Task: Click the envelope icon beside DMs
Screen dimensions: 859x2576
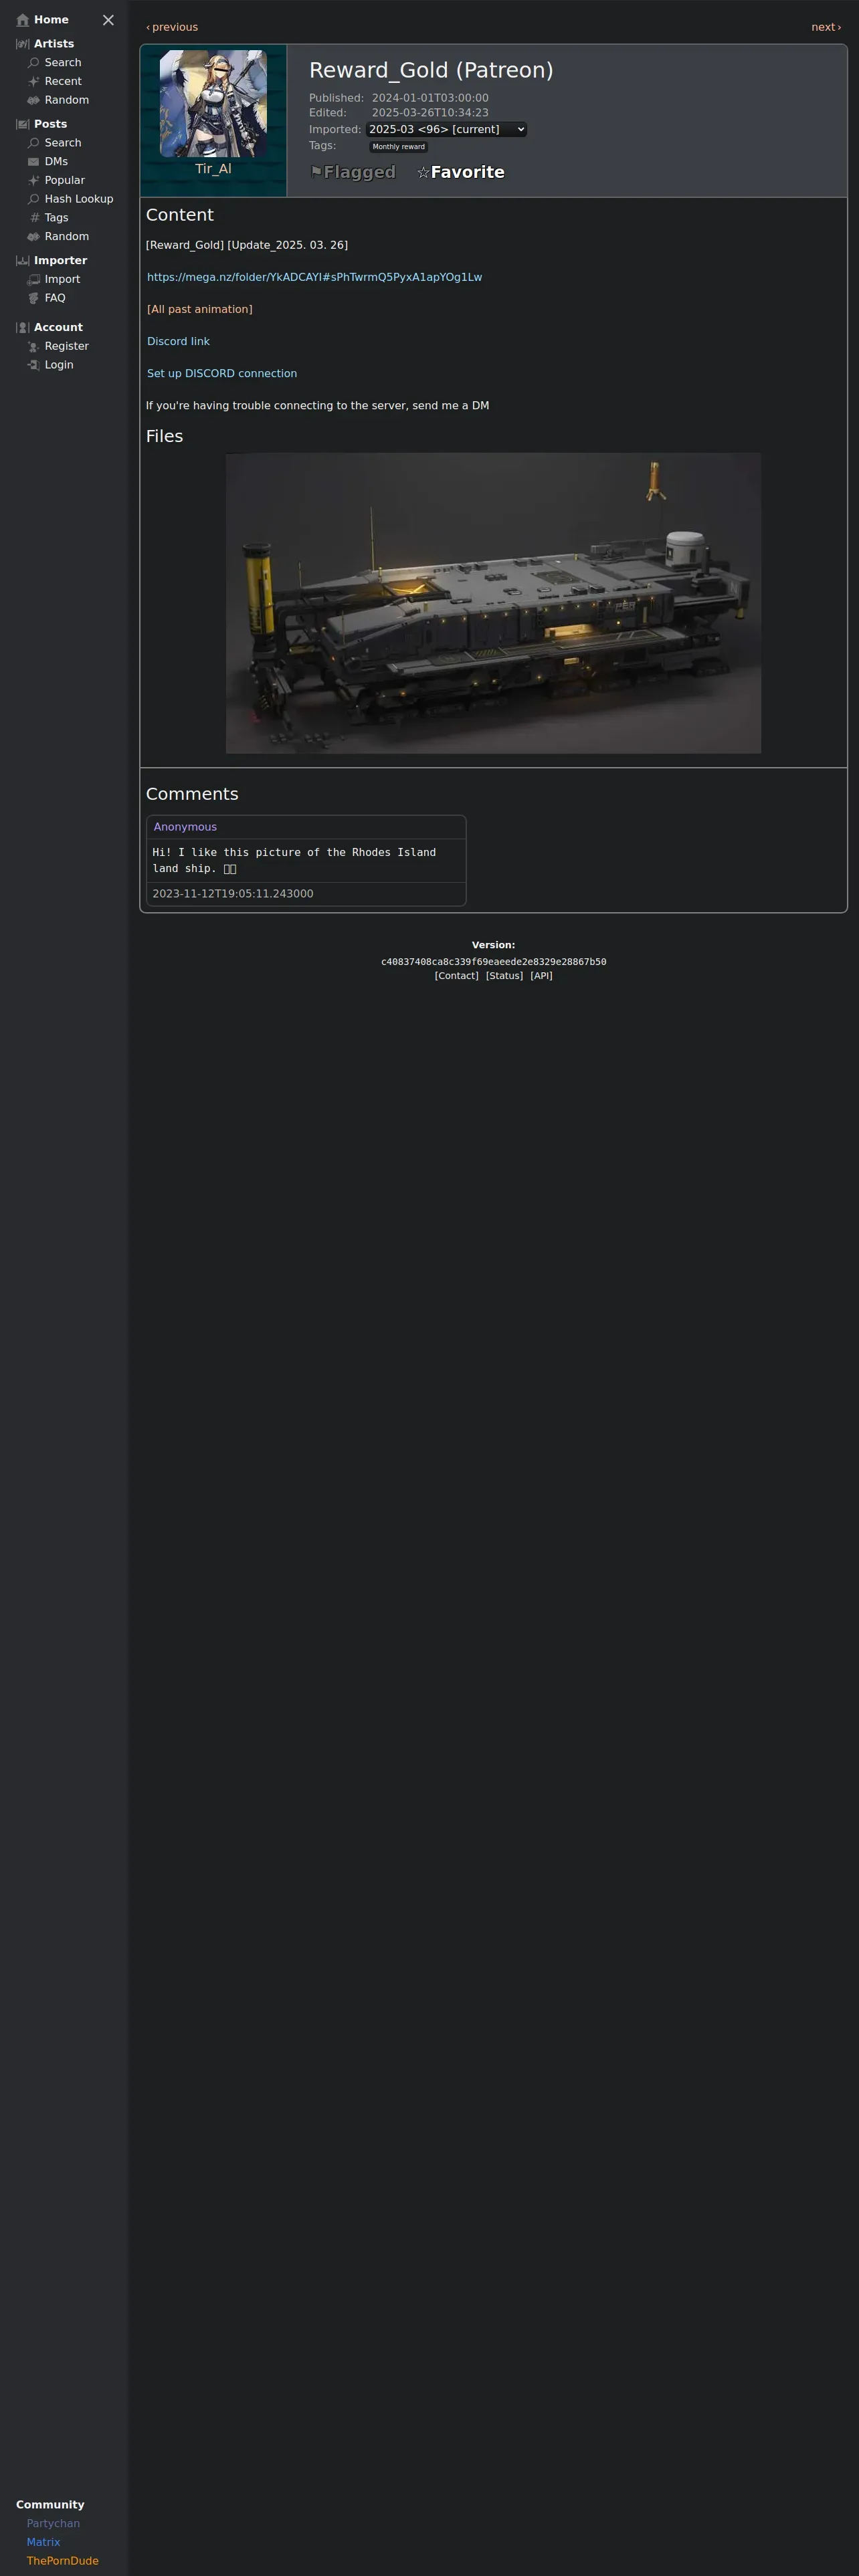Action: point(34,162)
